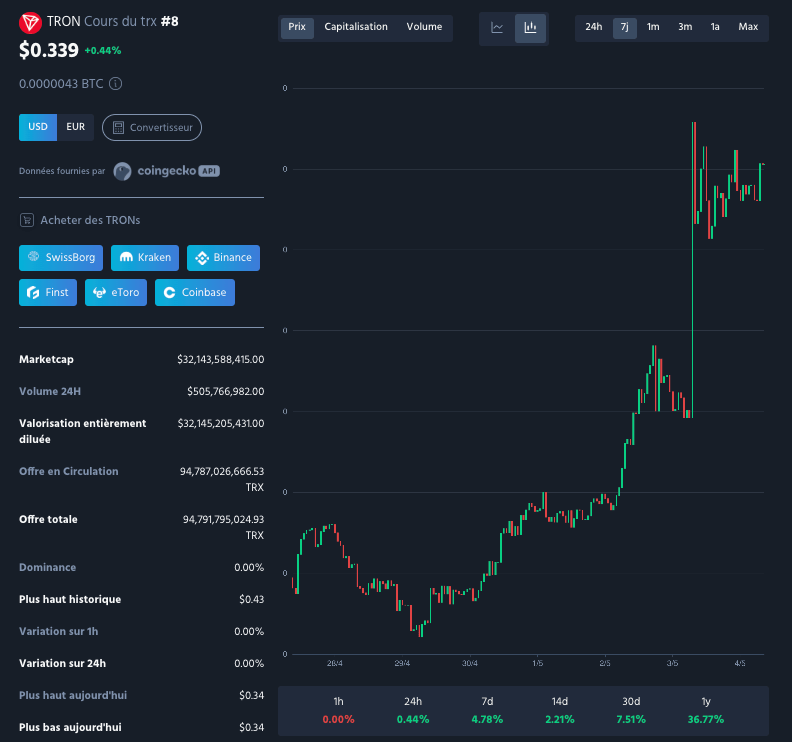The height and width of the screenshot is (742, 792).
Task: Click the Plus haut historique $0.43 value
Action: click(252, 600)
